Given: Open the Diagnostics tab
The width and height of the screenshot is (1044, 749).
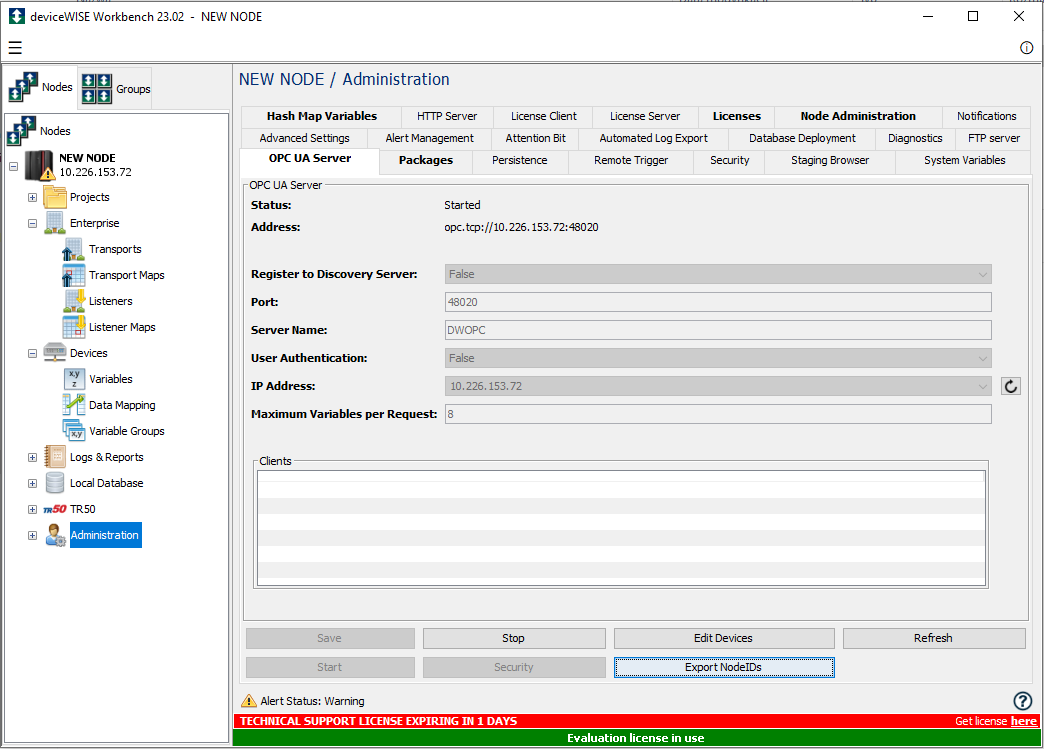Looking at the screenshot, I should [915, 138].
